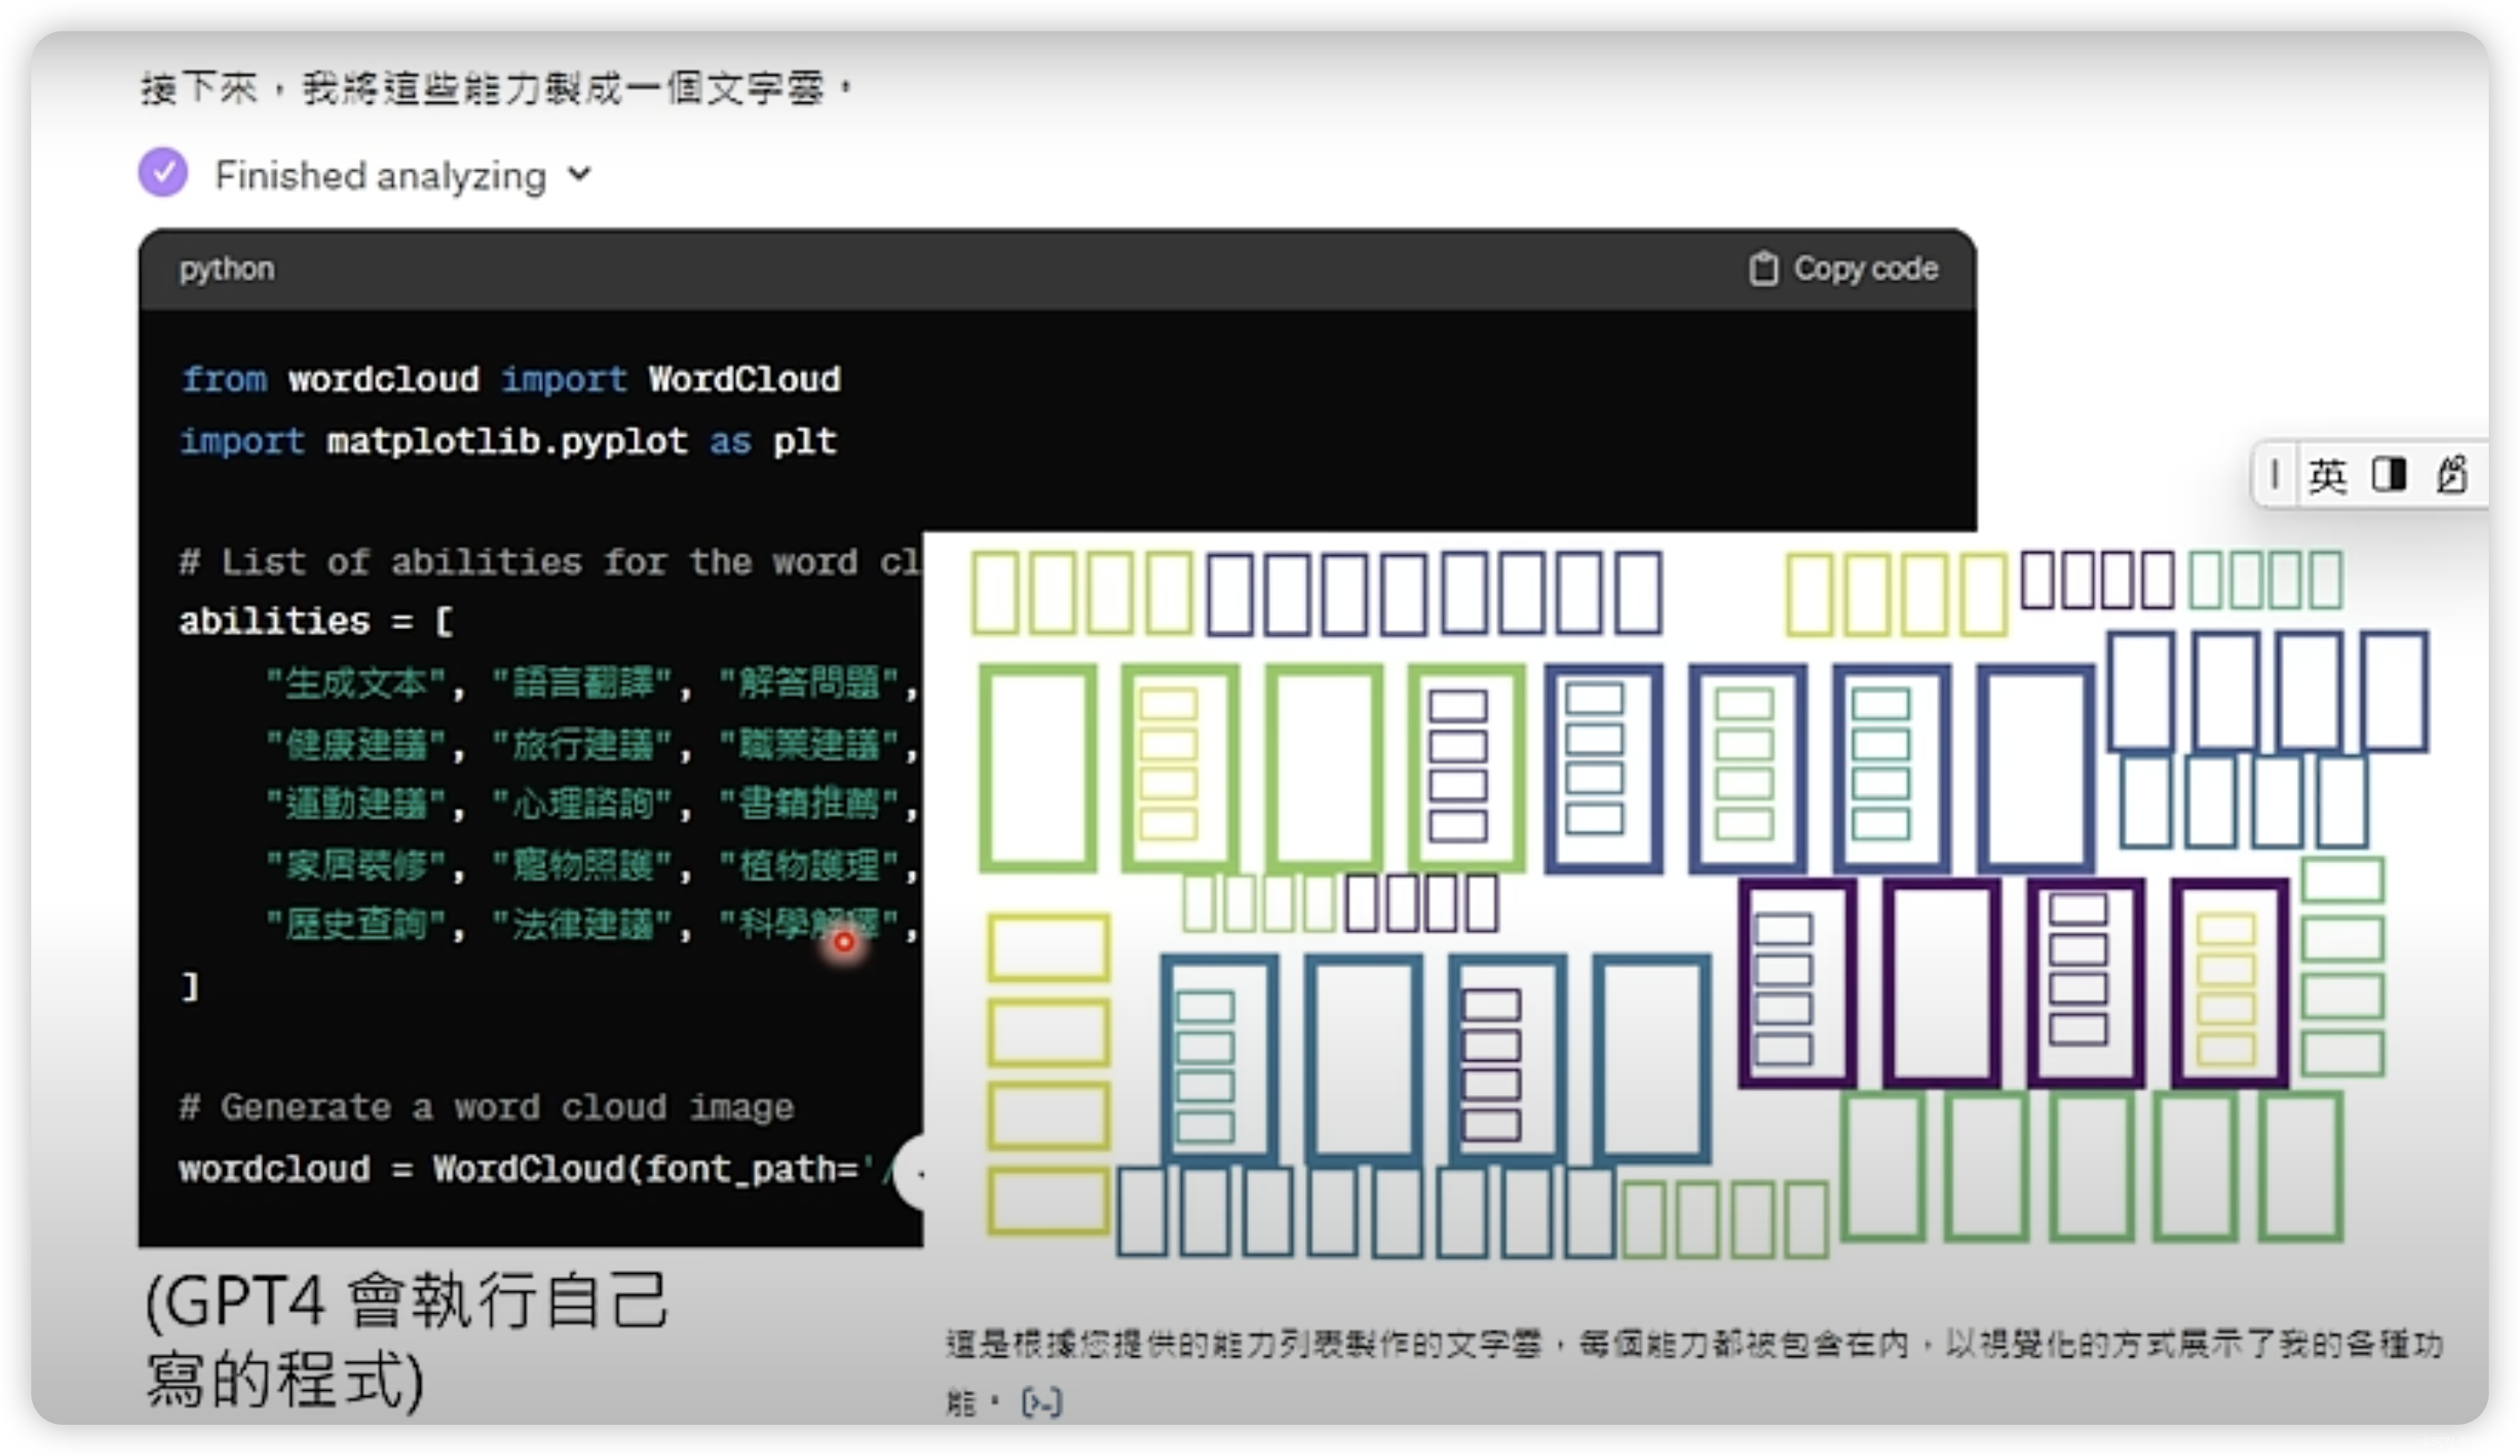This screenshot has height=1456, width=2520.
Task: Click the 'import matplotlib.pyplot as plt' line
Action: tap(507, 441)
